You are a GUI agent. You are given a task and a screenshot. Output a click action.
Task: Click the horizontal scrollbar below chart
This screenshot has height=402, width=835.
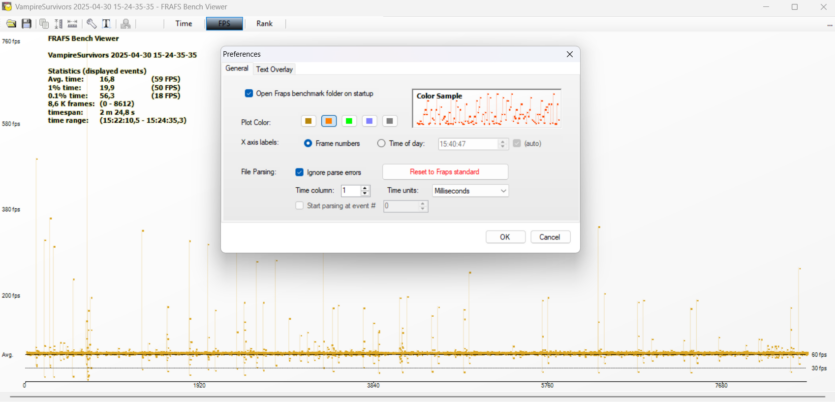point(418,397)
